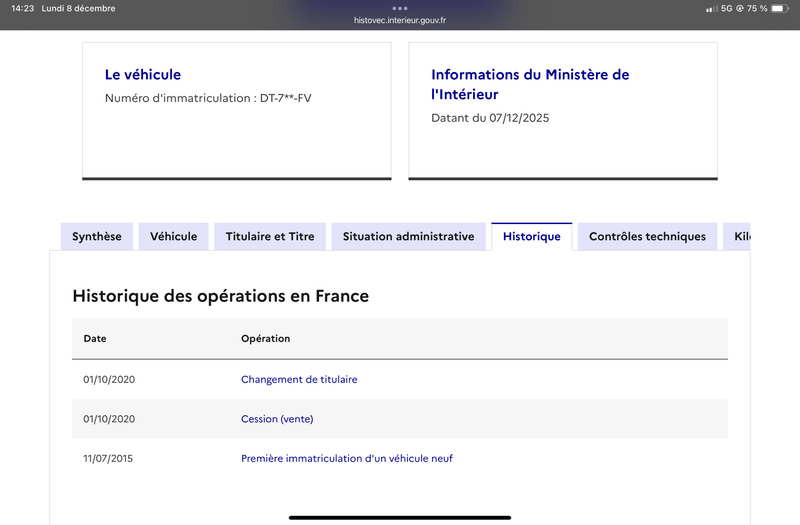Open the Synthèse tab
This screenshot has width=800, height=525.
coord(97,237)
